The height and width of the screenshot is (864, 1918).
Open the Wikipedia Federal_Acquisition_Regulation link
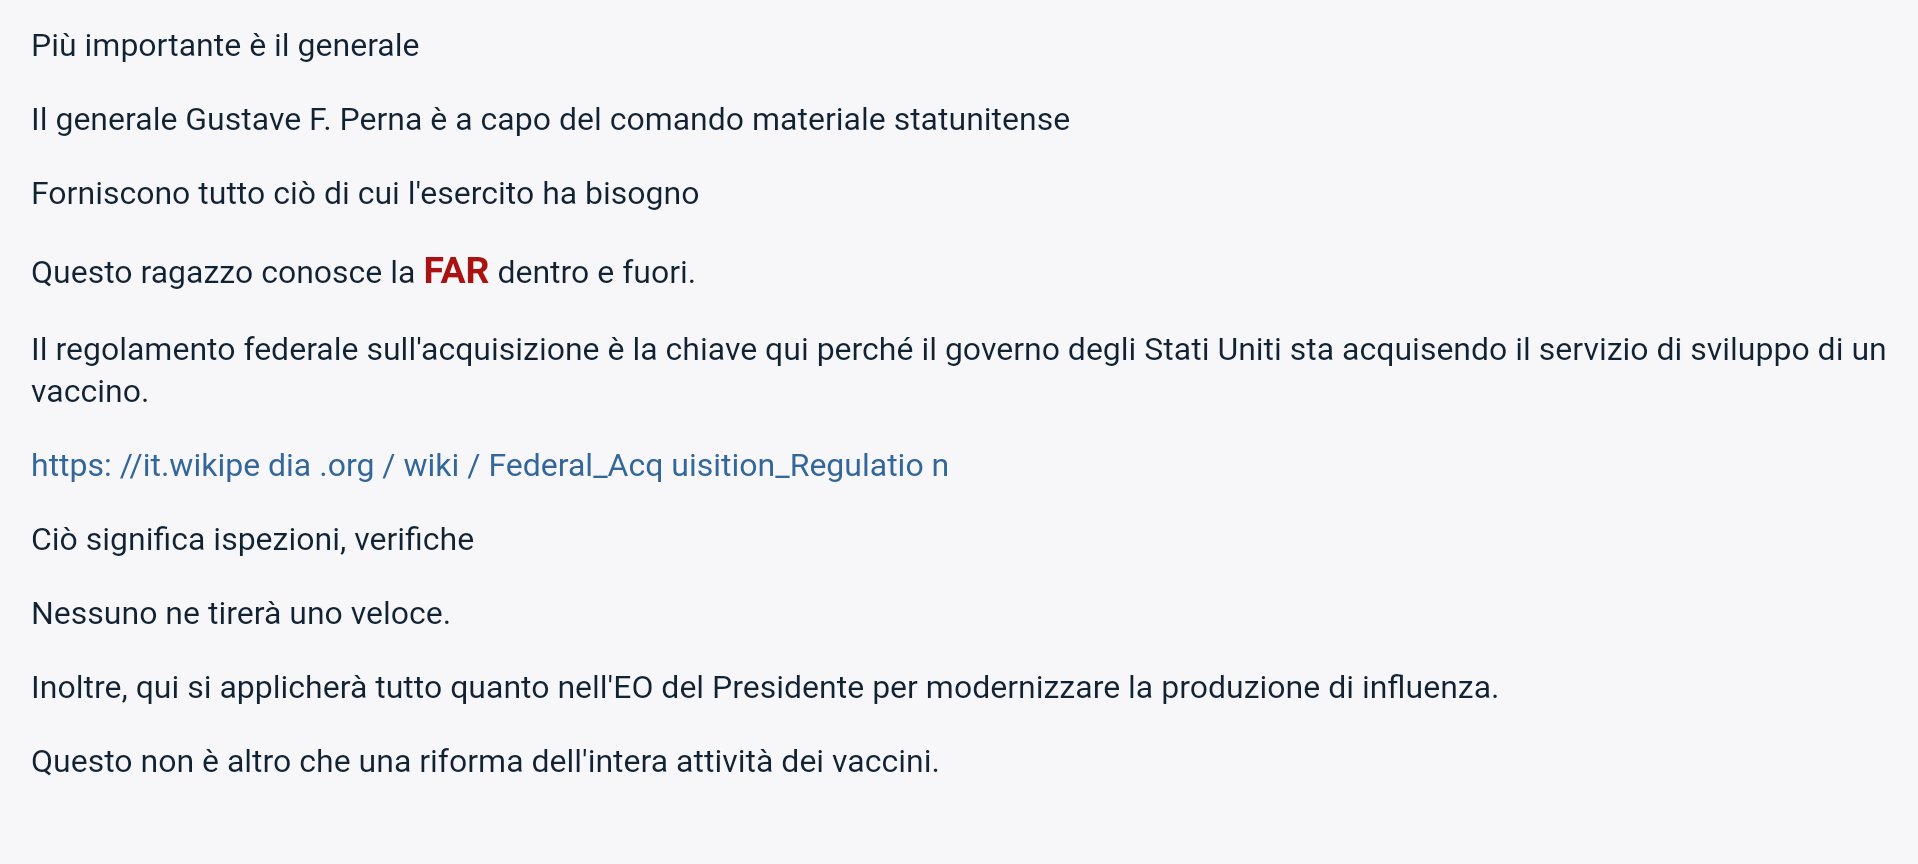(489, 466)
